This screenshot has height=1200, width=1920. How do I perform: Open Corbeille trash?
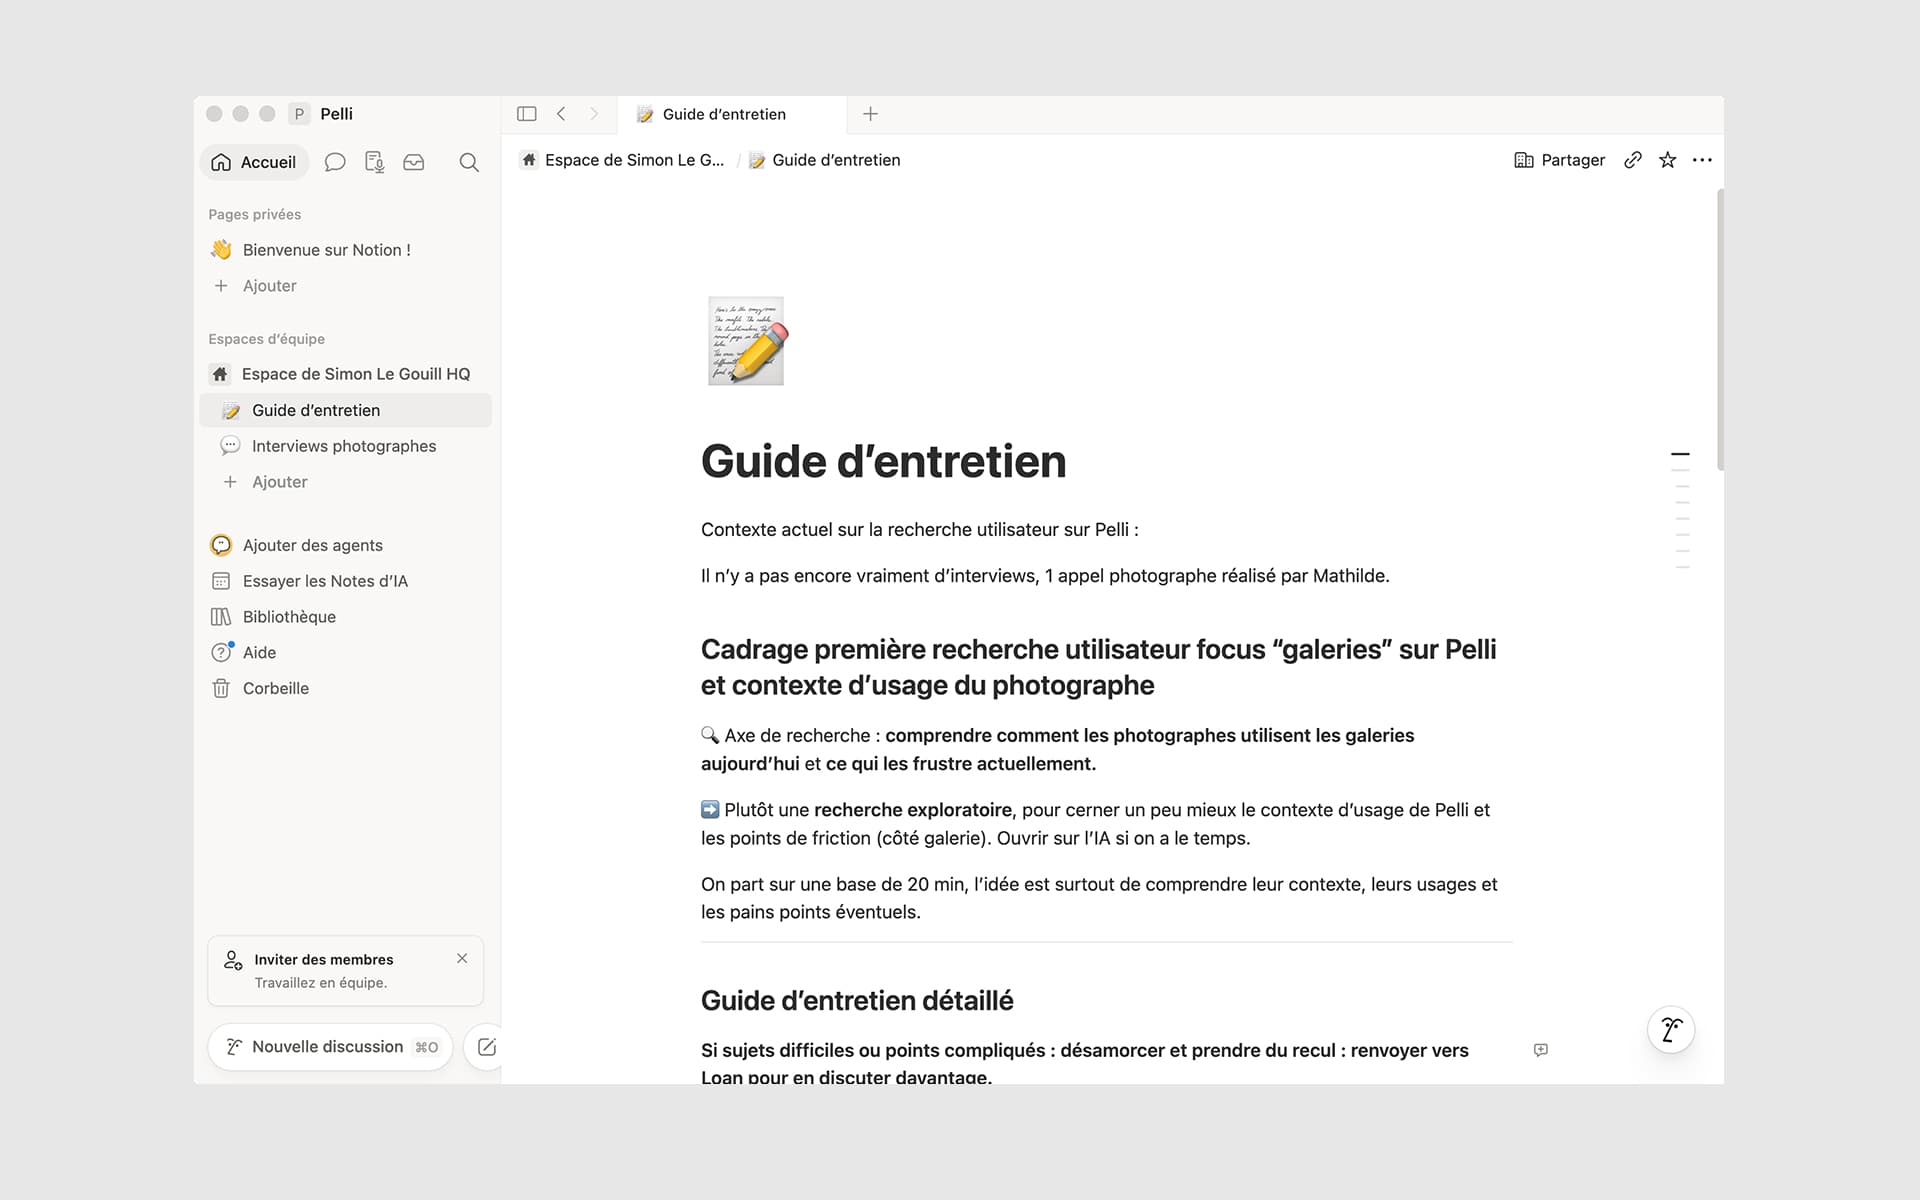pos(345,689)
